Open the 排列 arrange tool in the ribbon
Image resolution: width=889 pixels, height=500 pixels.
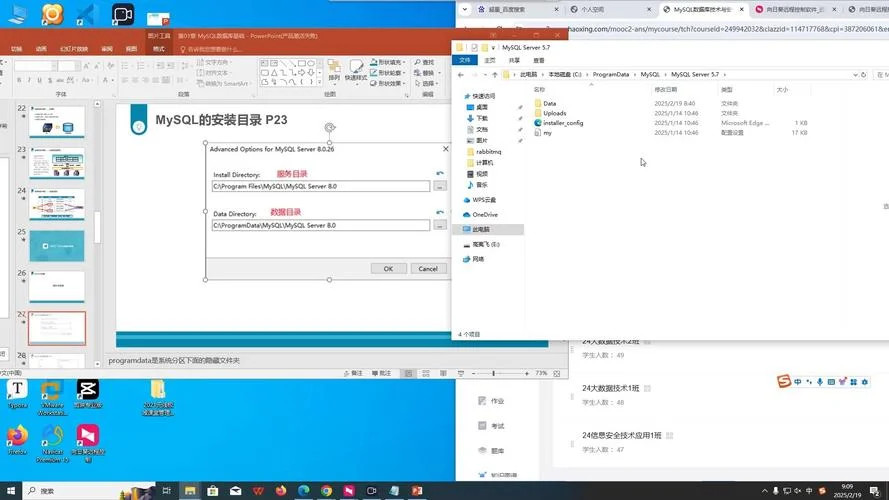tap(334, 70)
